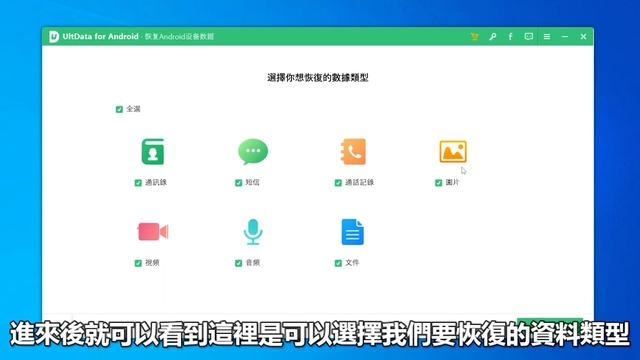640x360 pixels.
Task: Click the UltData logo in title bar
Action: coord(54,36)
